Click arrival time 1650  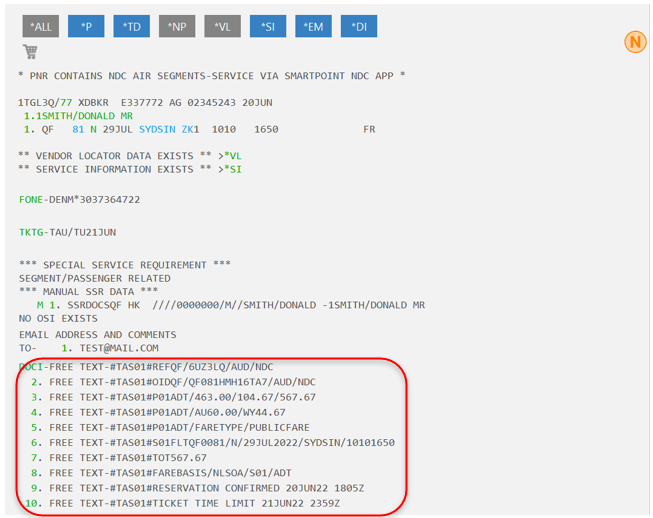click(x=266, y=129)
